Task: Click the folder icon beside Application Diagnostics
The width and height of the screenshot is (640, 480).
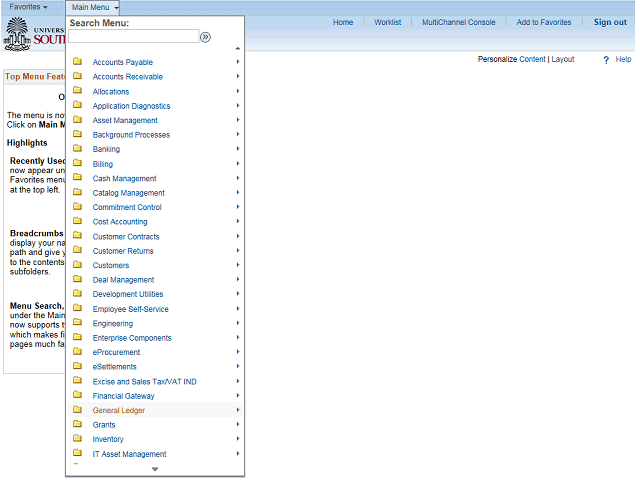Action: click(x=78, y=105)
